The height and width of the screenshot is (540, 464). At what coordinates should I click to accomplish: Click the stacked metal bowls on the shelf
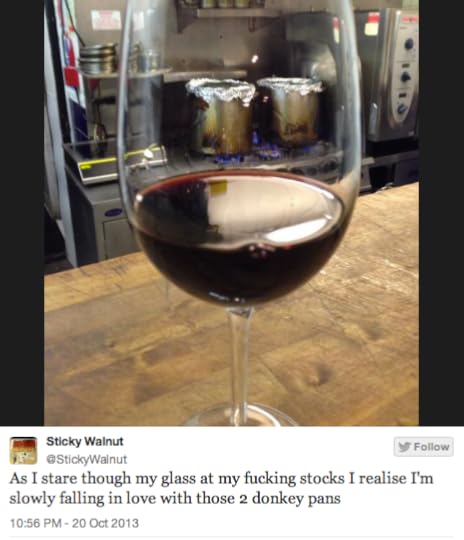point(97,59)
